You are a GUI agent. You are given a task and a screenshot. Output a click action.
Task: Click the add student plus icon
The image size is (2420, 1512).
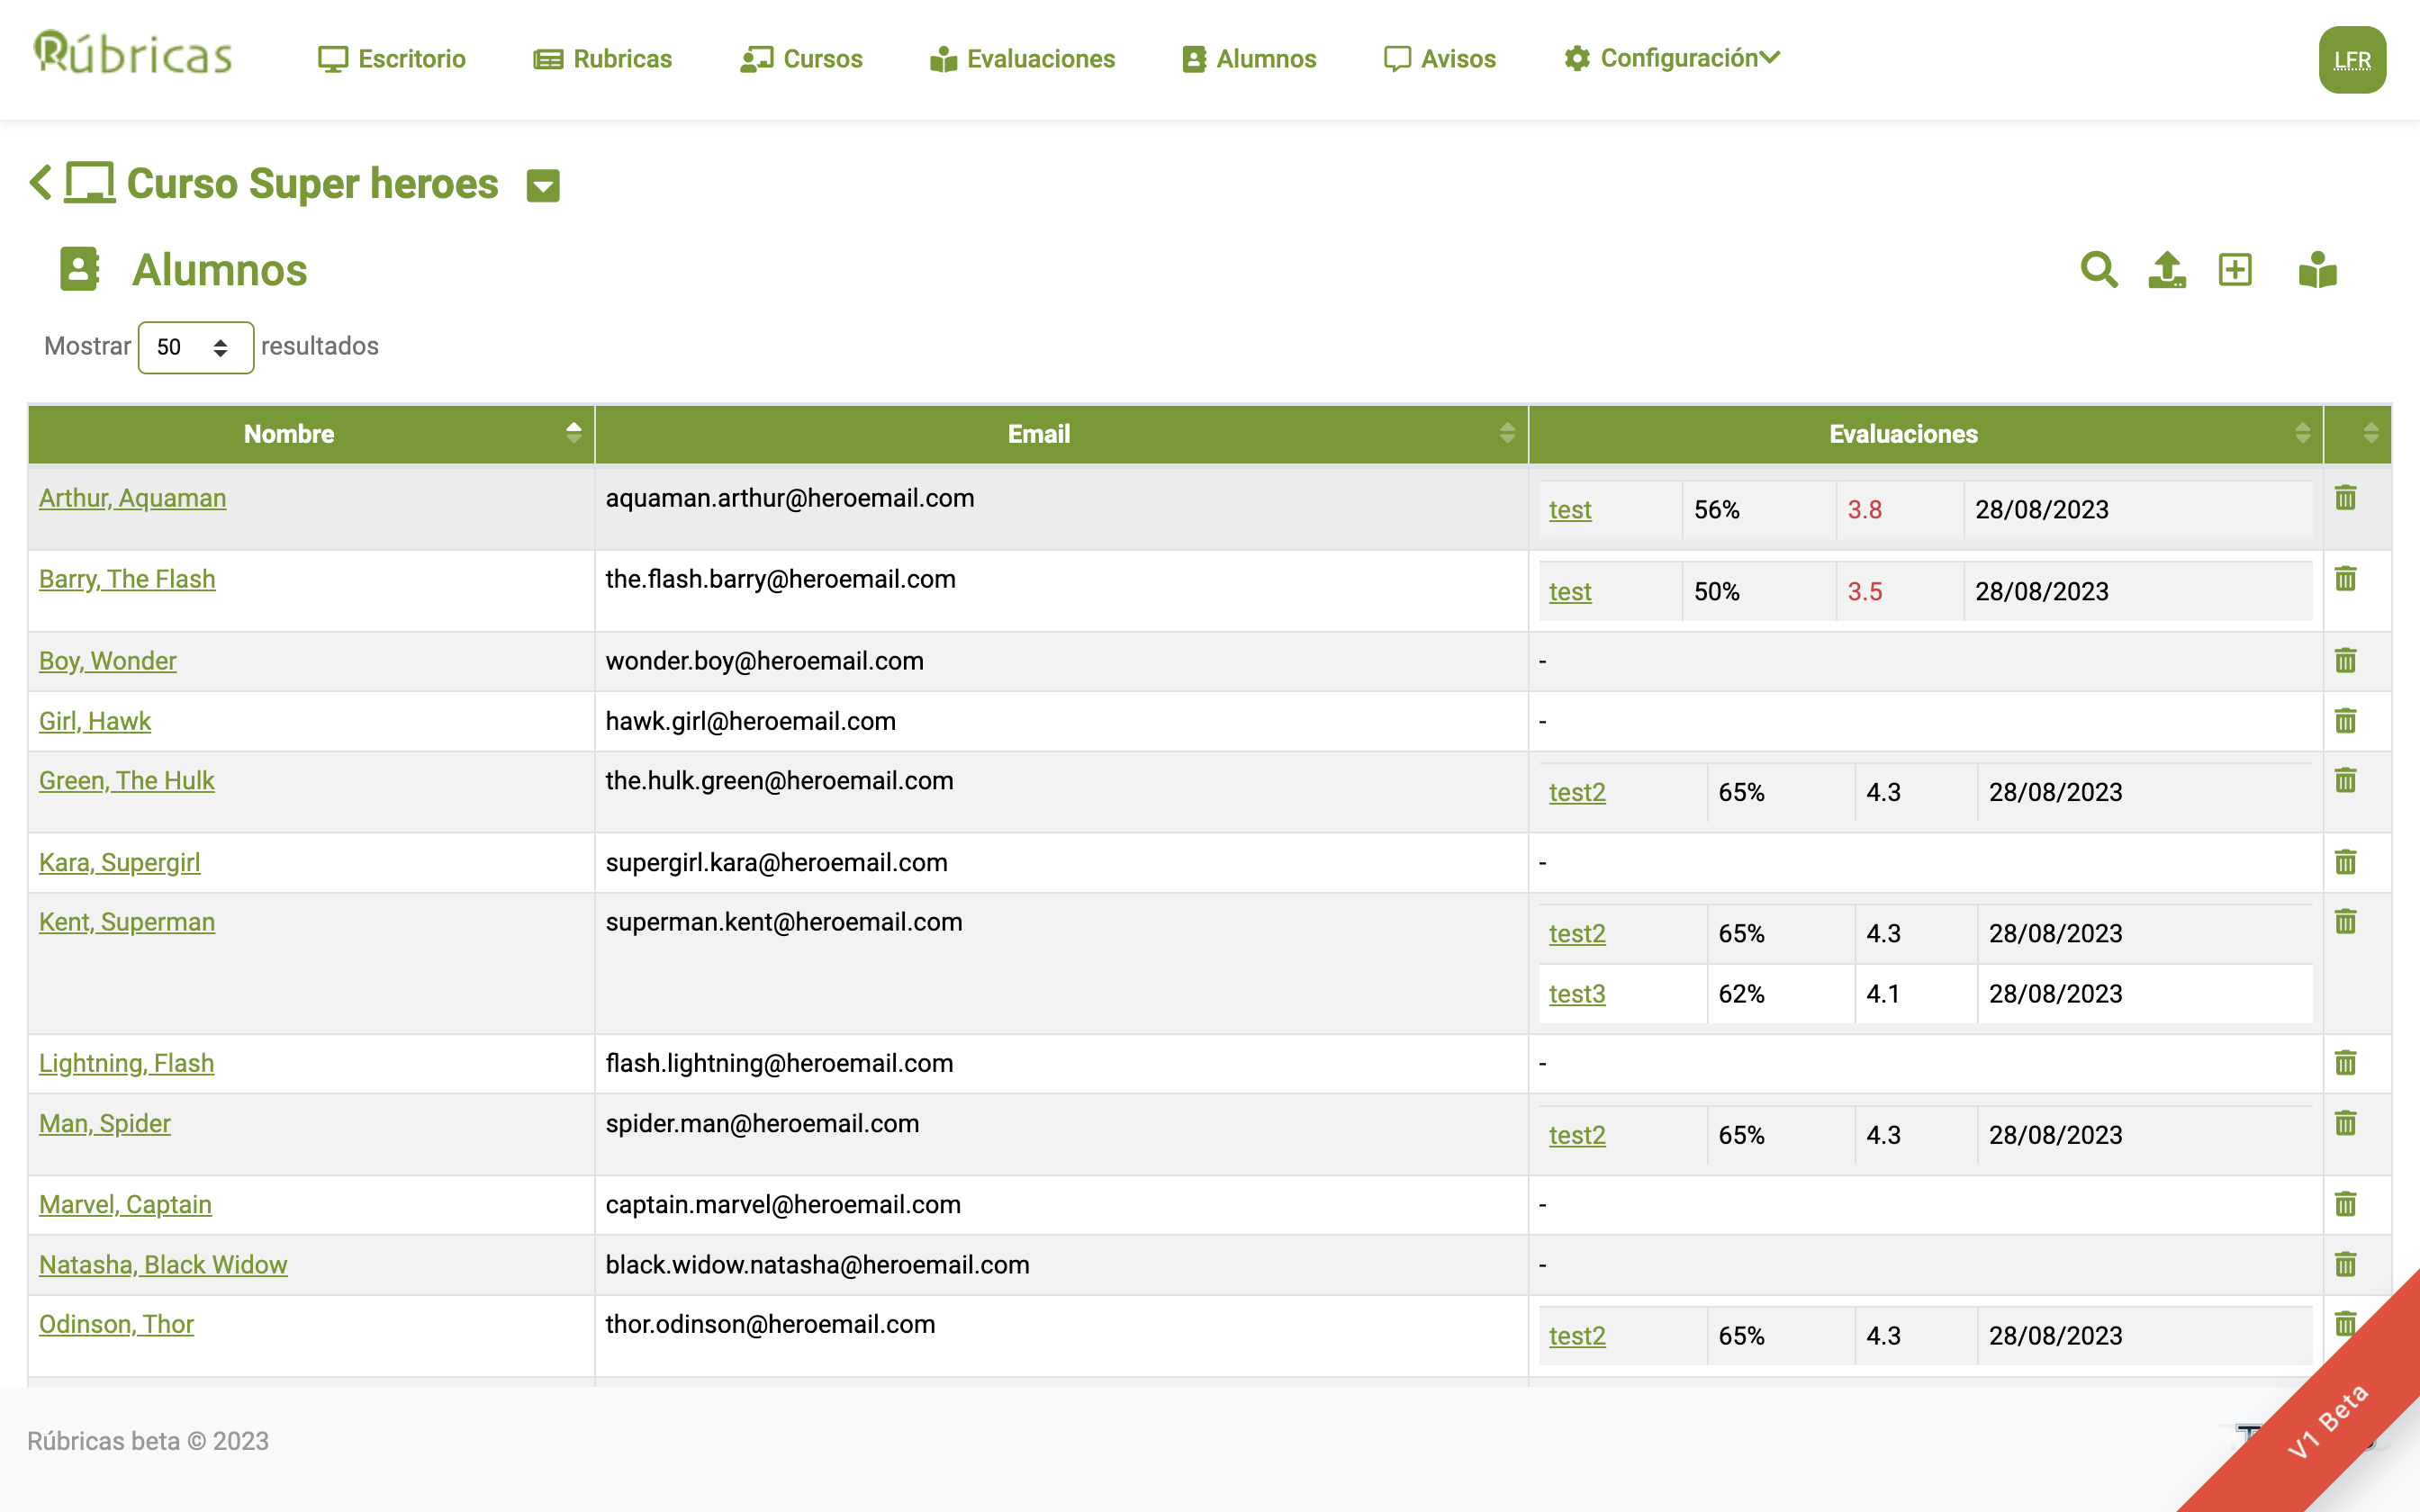[2235, 270]
